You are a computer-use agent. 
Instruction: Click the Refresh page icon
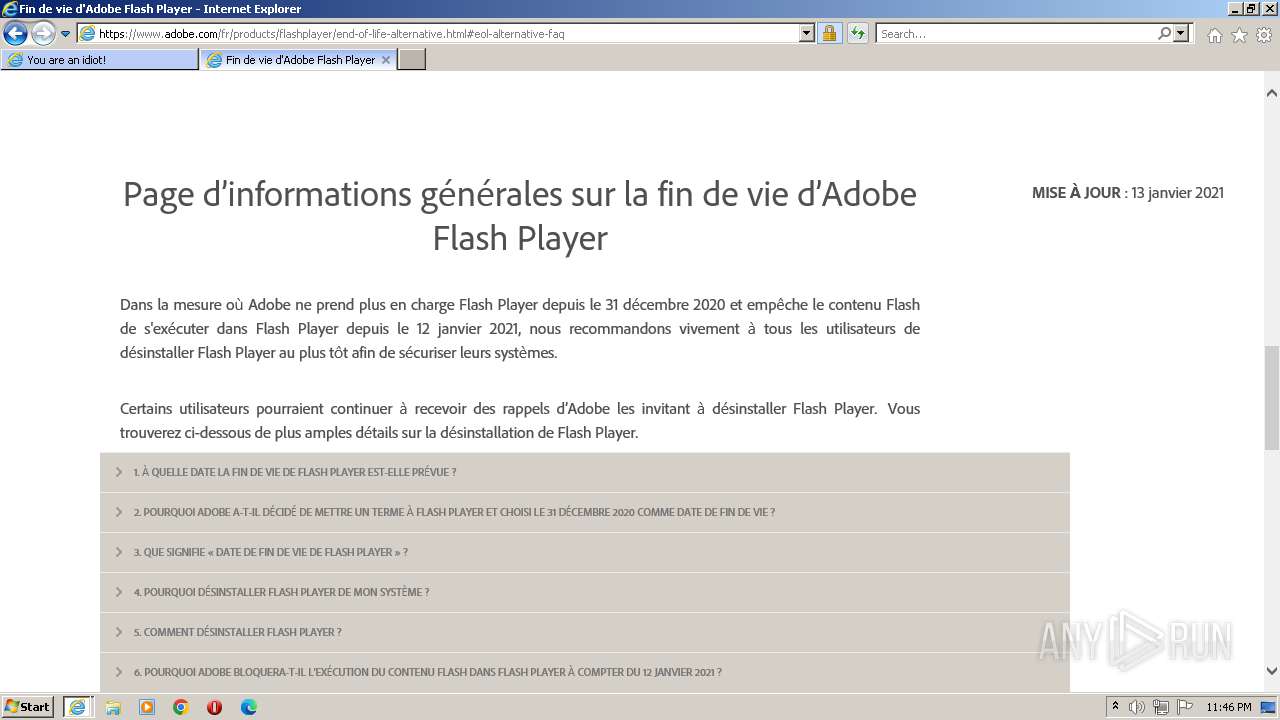pyautogui.click(x=857, y=33)
